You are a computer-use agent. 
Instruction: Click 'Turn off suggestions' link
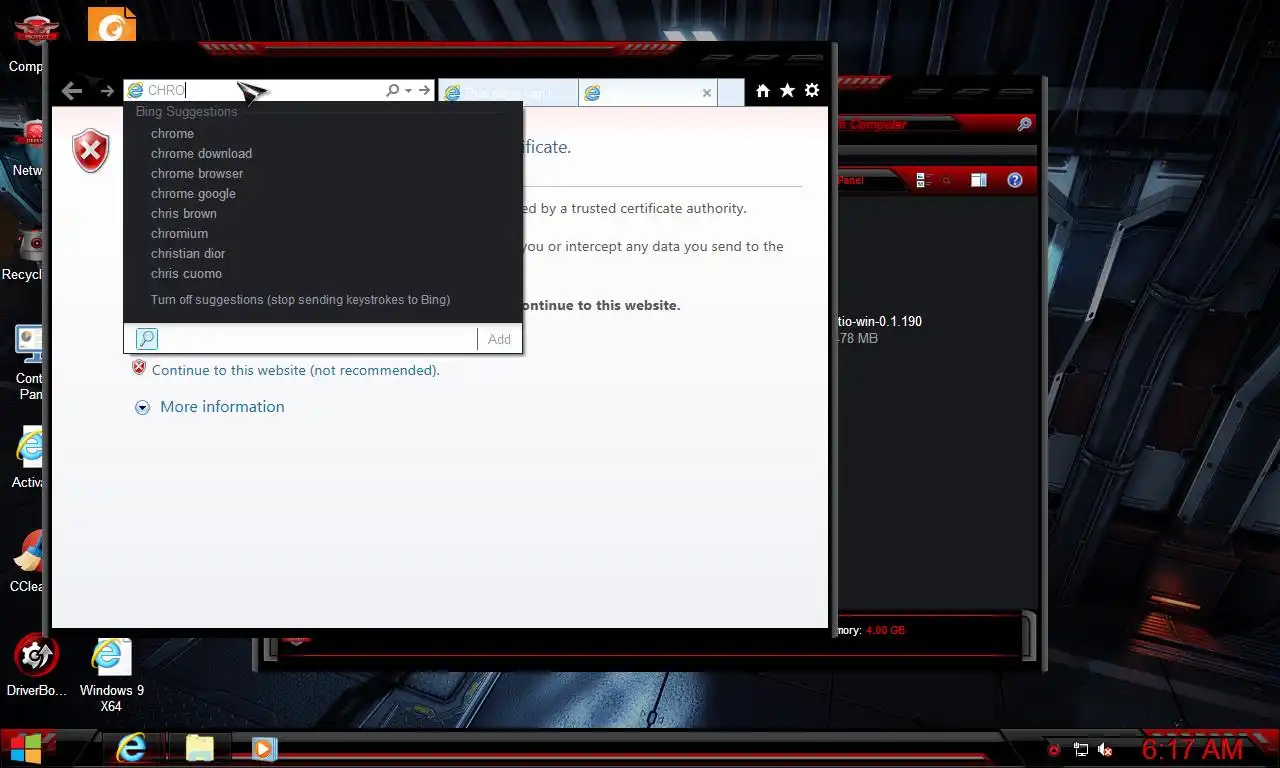coord(300,299)
